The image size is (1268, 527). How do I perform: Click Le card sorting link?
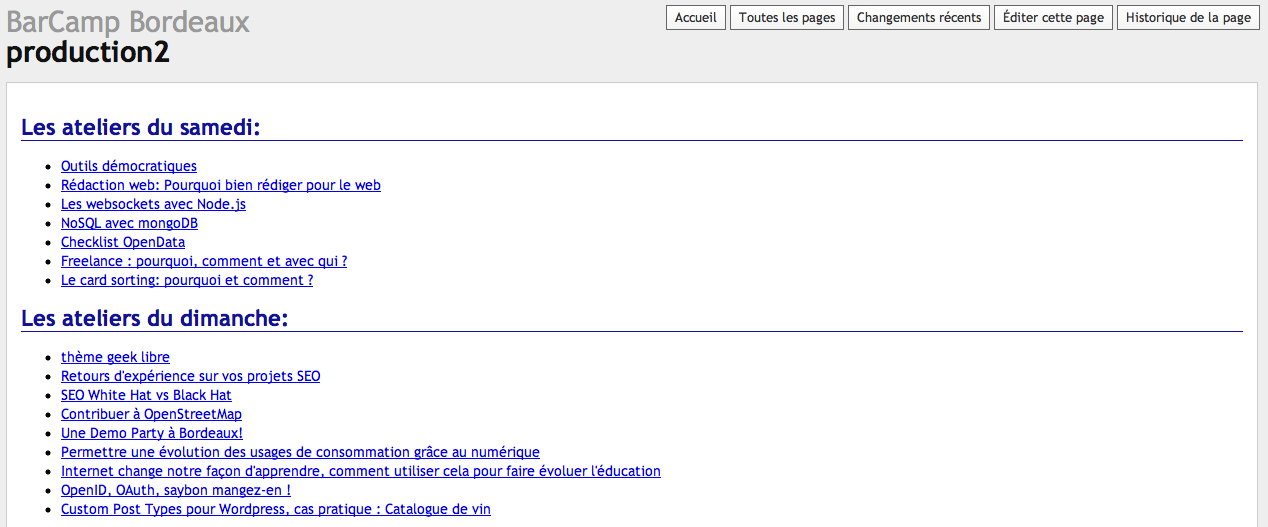click(x=187, y=280)
